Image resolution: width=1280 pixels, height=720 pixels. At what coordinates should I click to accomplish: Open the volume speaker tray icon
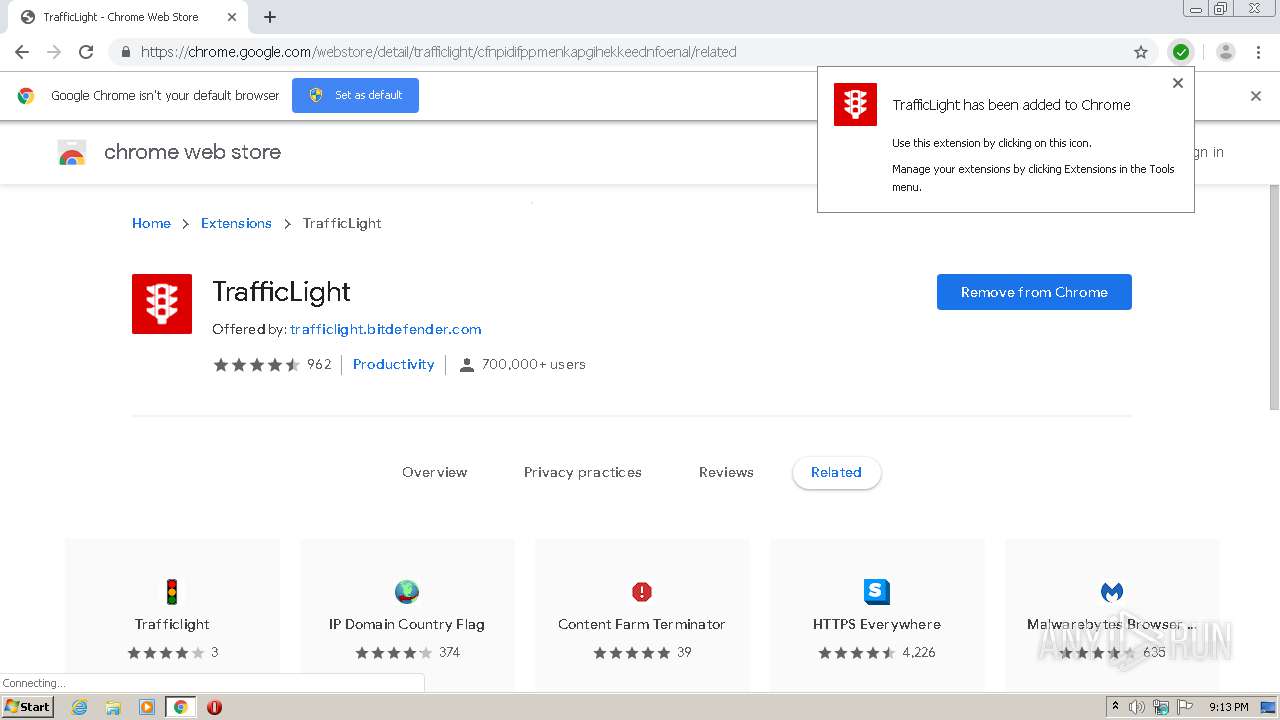(1137, 707)
